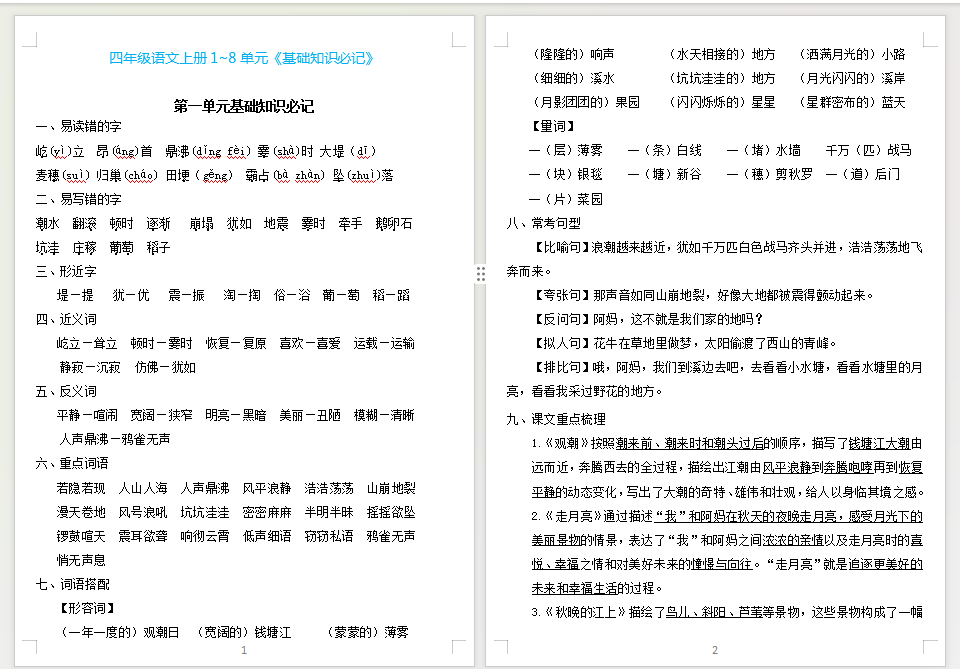This screenshot has height=669, width=960.
Task: Click the word 人山人海
Action: coord(143,488)
